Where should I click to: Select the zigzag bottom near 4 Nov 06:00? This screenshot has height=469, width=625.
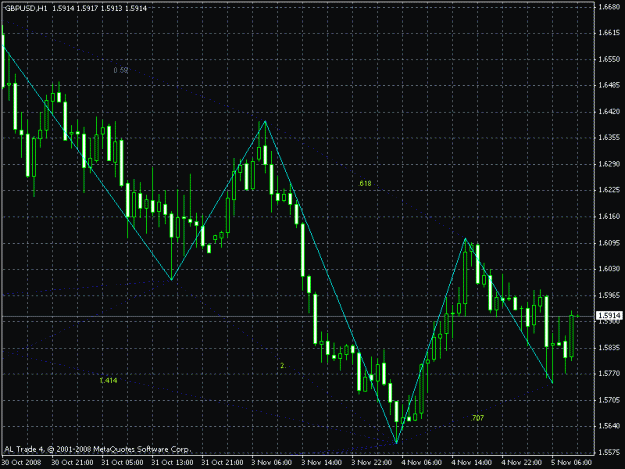coord(397,443)
